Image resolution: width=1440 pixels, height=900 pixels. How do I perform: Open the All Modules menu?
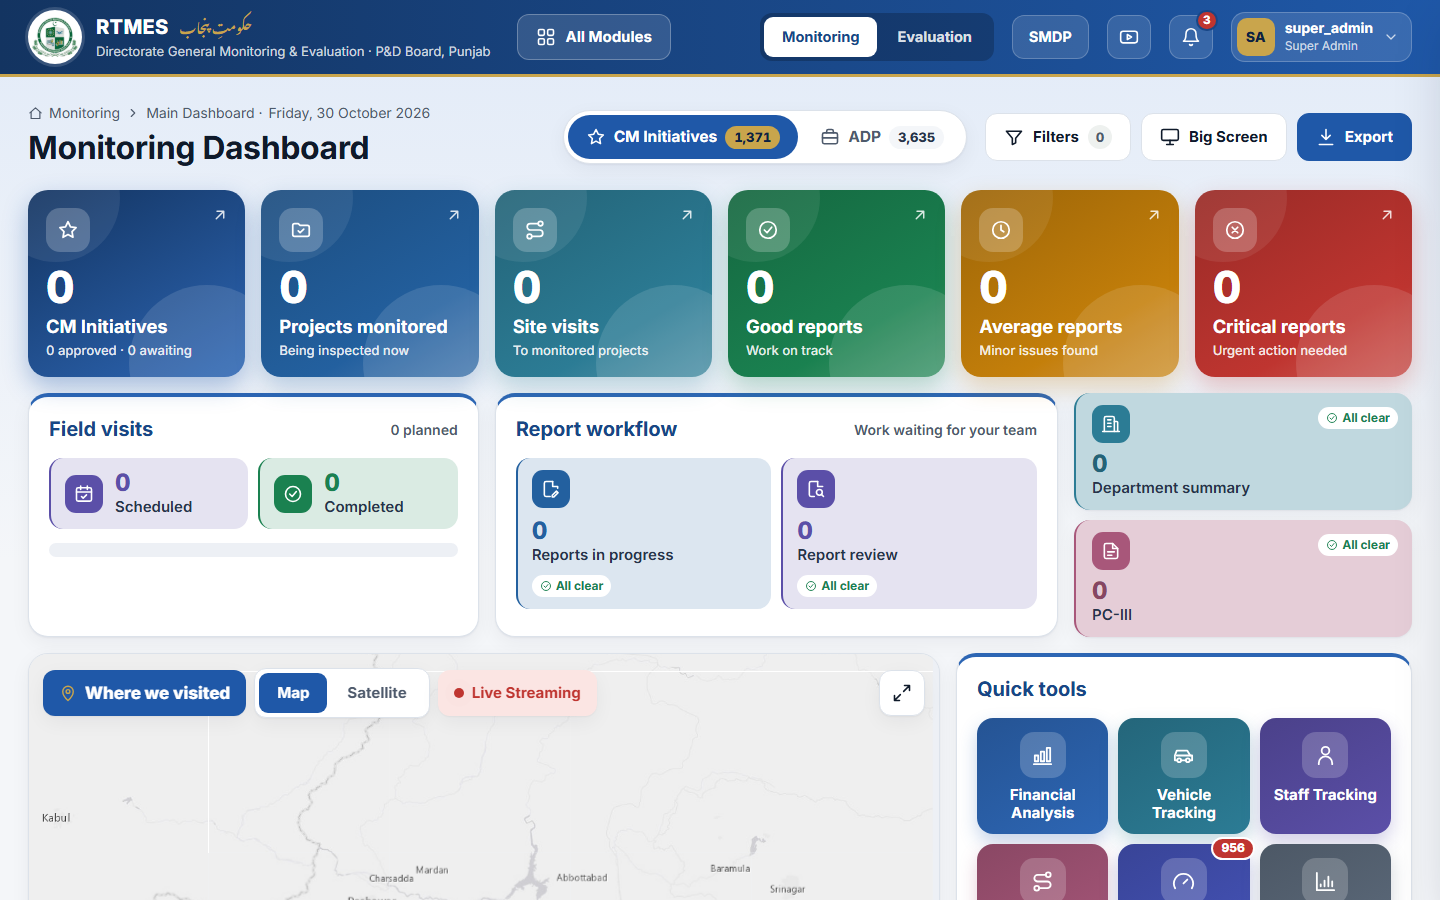(594, 37)
